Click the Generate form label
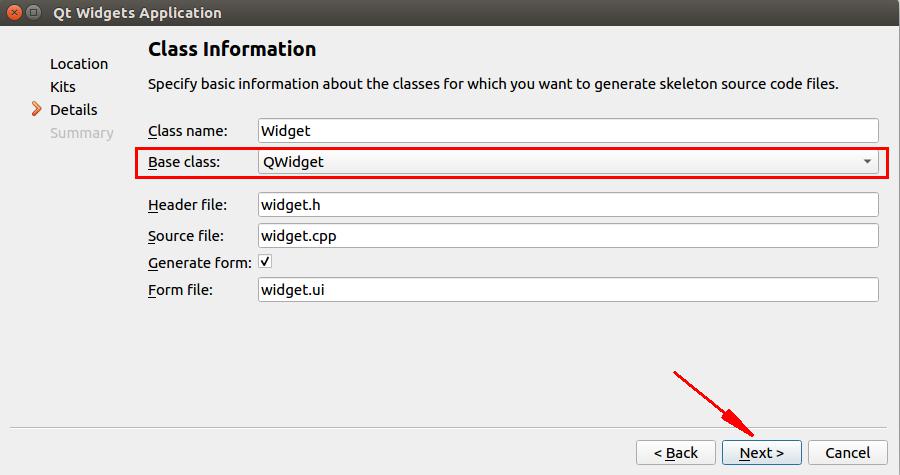Viewport: 900px width, 475px height. click(200, 263)
